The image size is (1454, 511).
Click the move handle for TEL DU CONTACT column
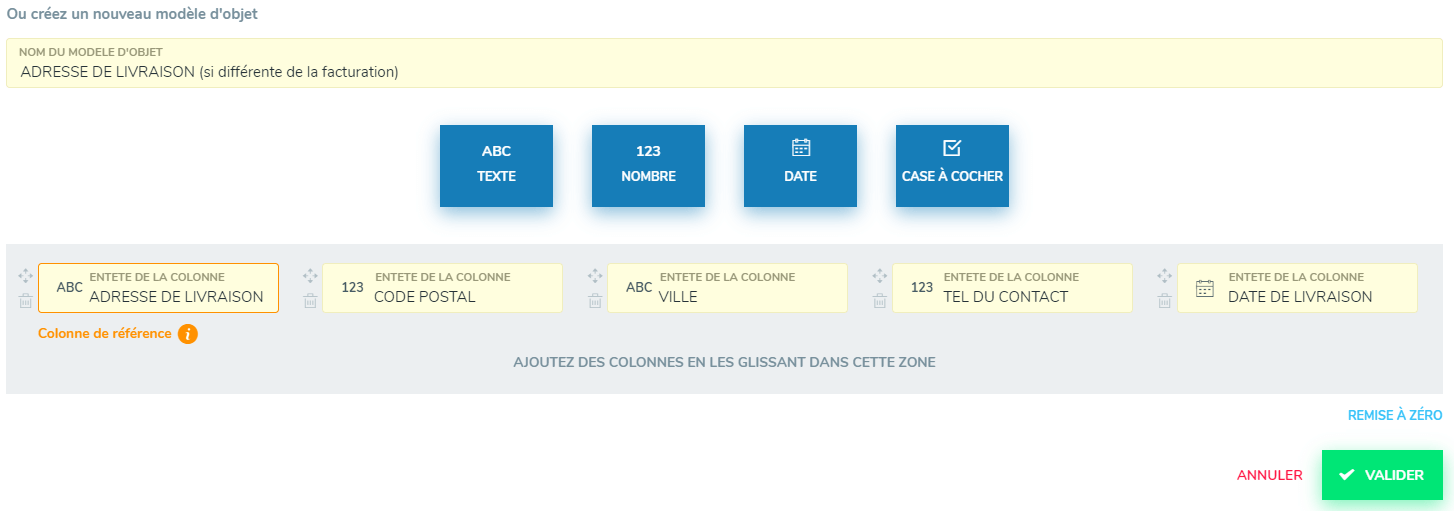tap(880, 276)
